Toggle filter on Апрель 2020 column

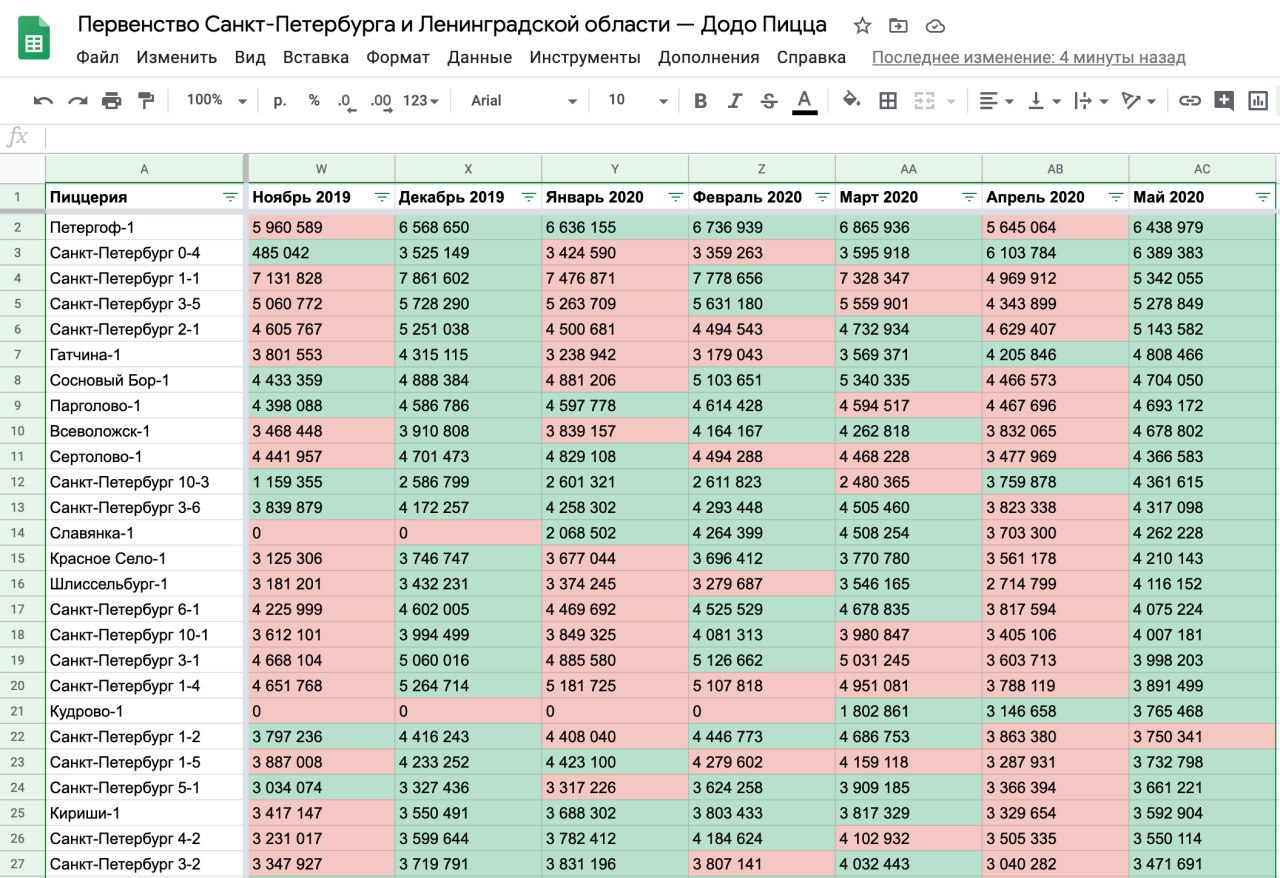pos(1116,197)
